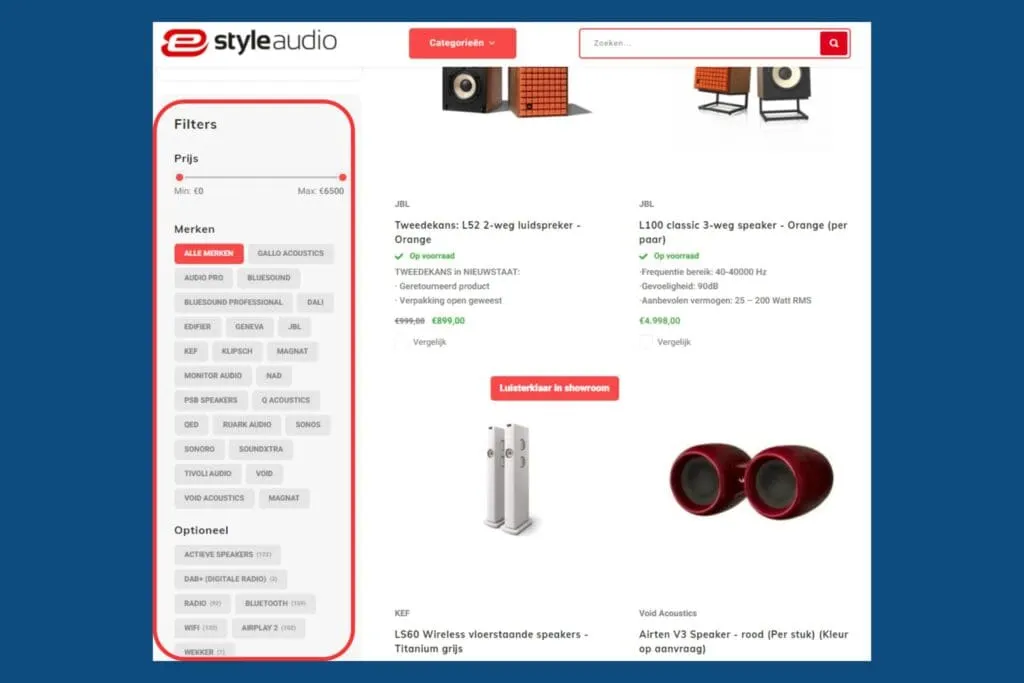
Task: Toggle the DAB+ (Digitale Radio) option filter
Action: pos(231,579)
